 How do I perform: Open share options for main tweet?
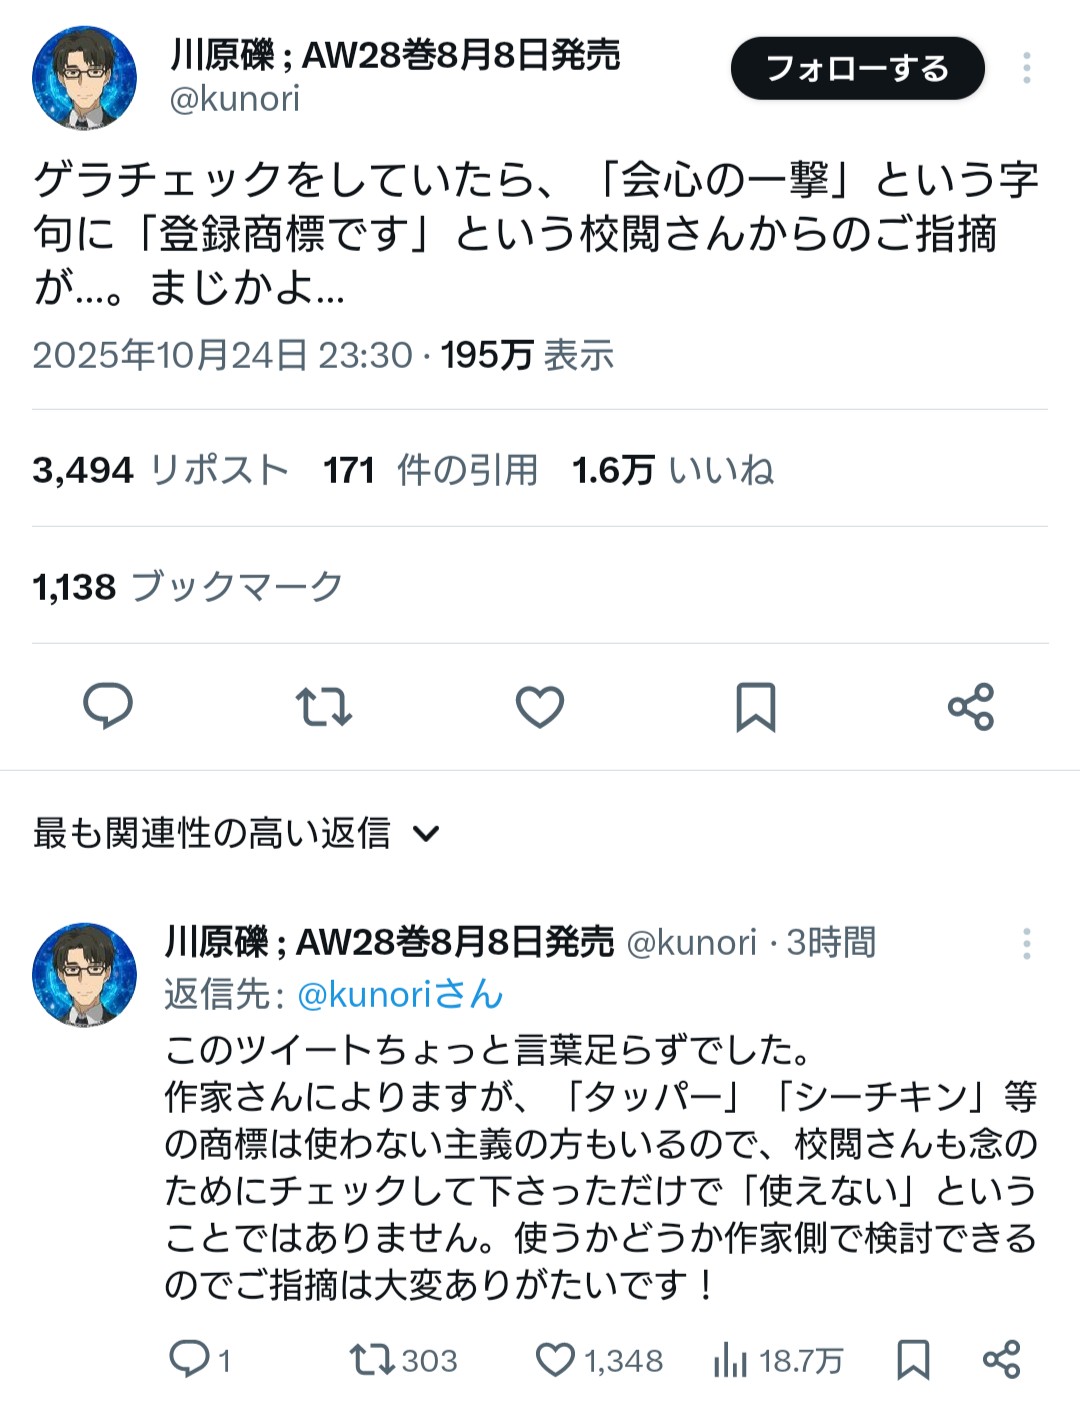pos(971,706)
